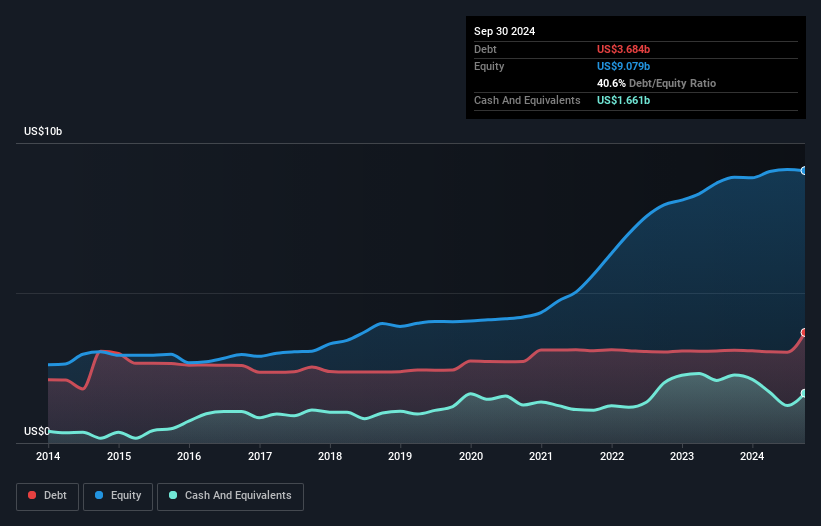This screenshot has width=821, height=526.
Task: Click the Debt label in tooltip
Action: coord(485,49)
